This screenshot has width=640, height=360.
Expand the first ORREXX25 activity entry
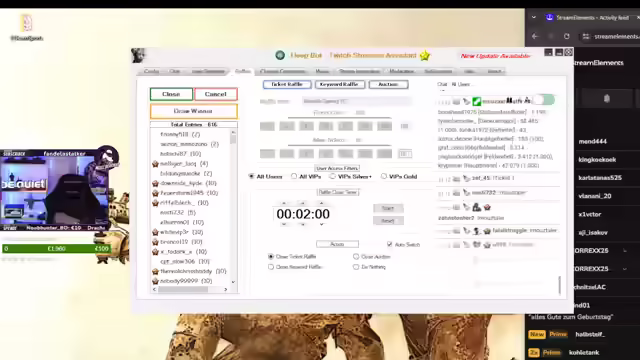click(x=625, y=251)
